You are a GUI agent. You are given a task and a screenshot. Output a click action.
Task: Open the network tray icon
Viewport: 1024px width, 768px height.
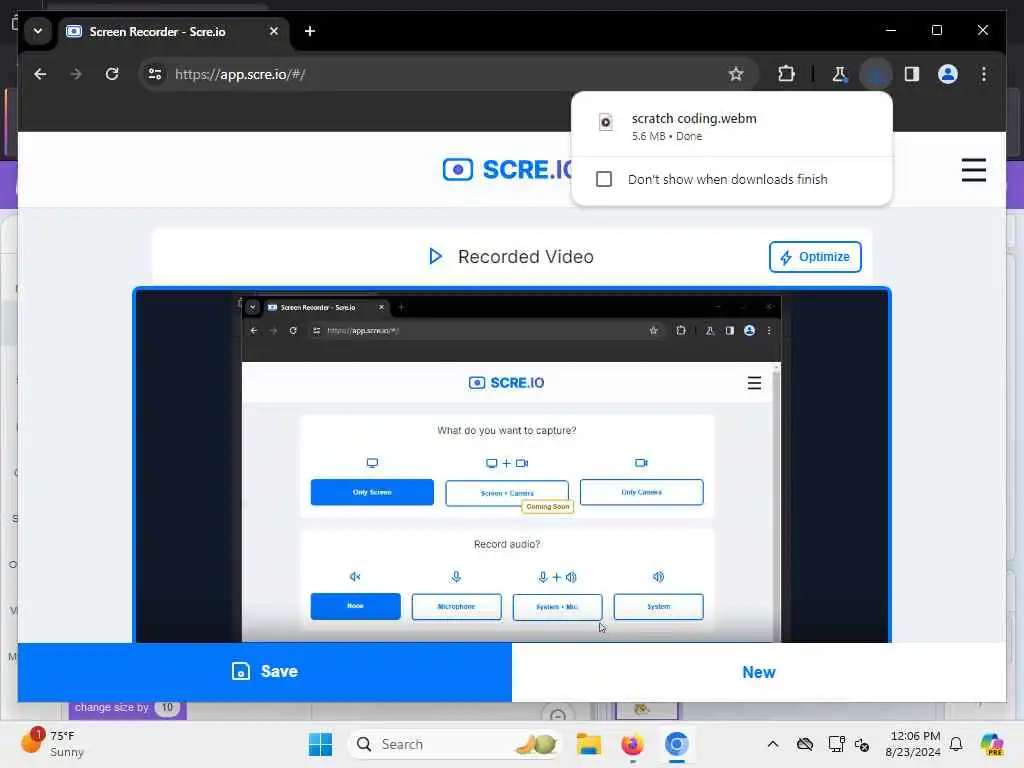(x=836, y=744)
